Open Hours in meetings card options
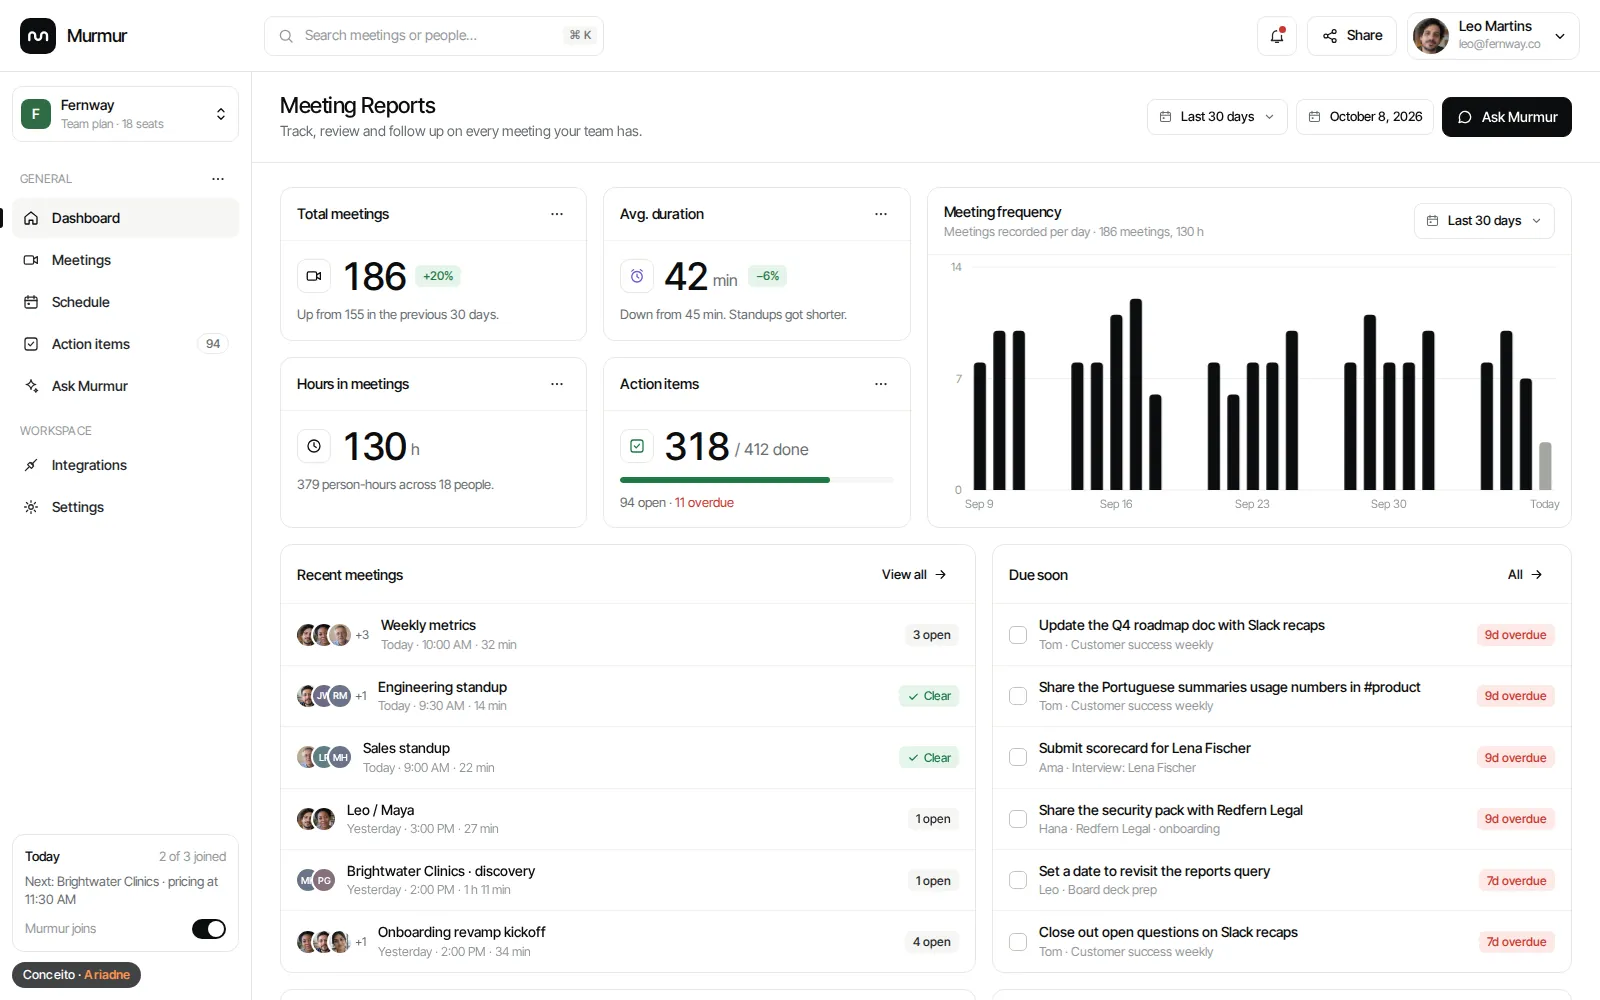 pyautogui.click(x=557, y=384)
